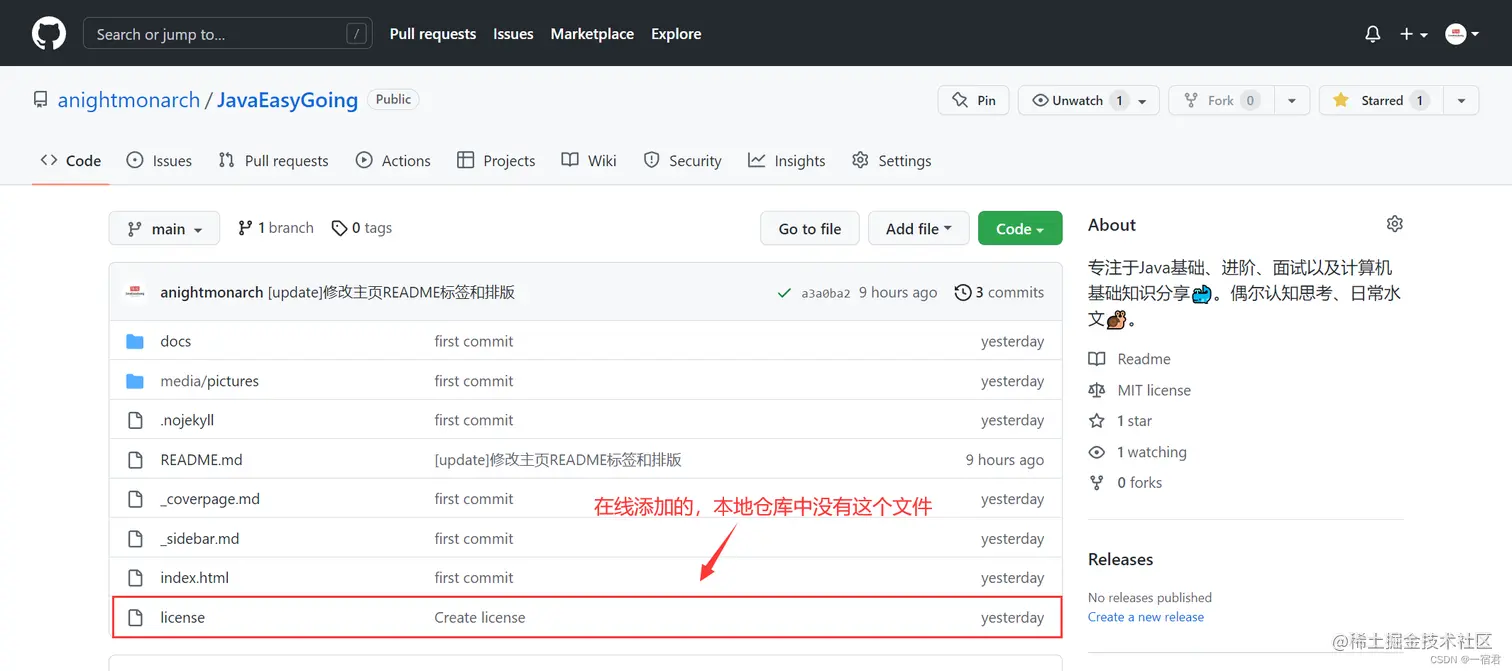Open the user avatar menu

[1462, 34]
